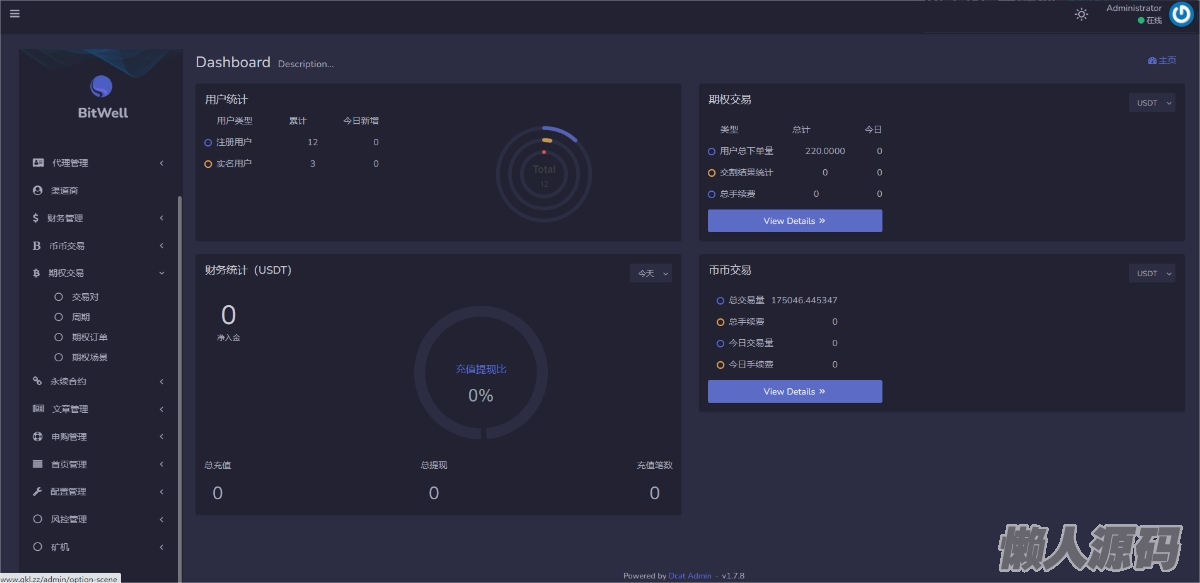Open the 今天 period dropdown
Image resolution: width=1200 pixels, height=583 pixels.
click(x=651, y=273)
